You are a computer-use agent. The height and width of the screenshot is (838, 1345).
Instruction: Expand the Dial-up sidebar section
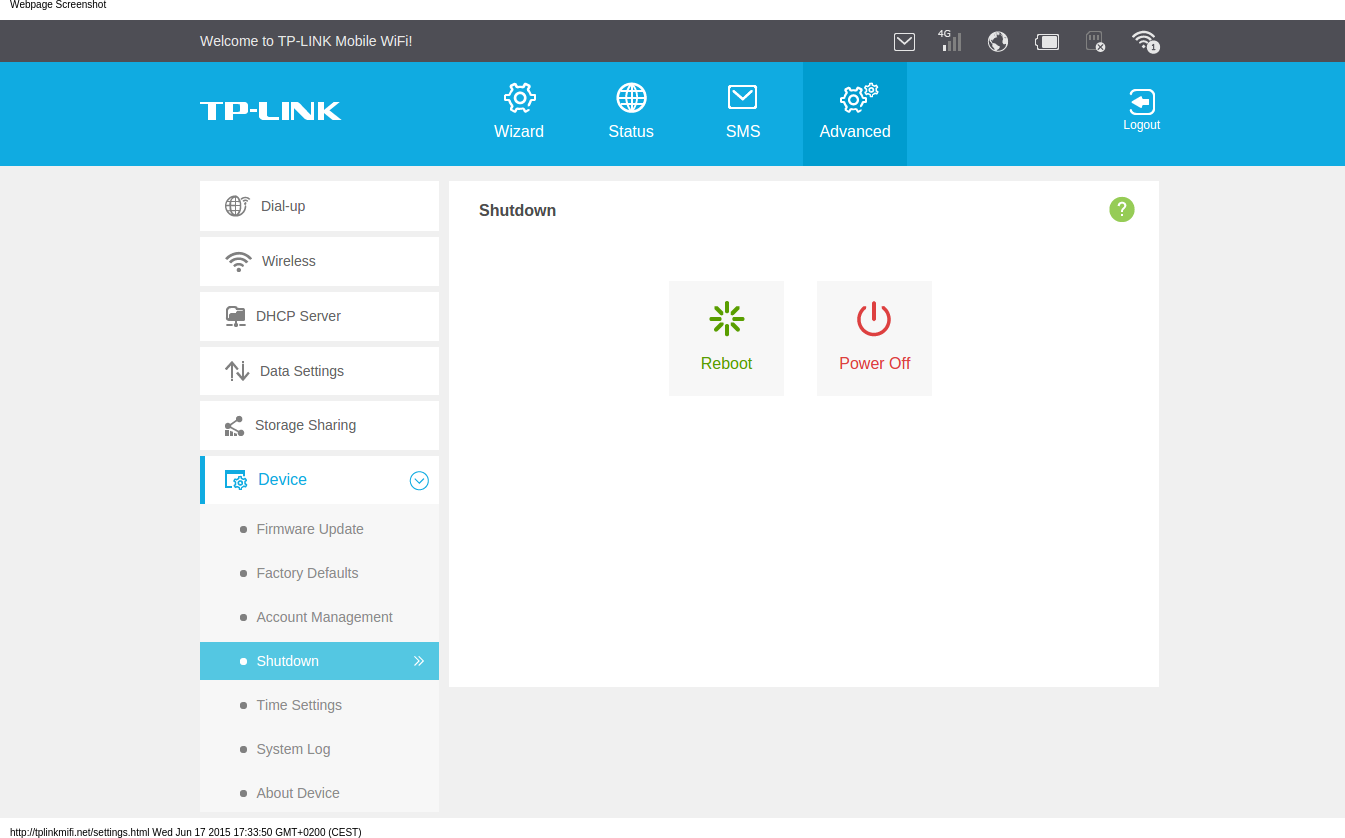pos(319,206)
